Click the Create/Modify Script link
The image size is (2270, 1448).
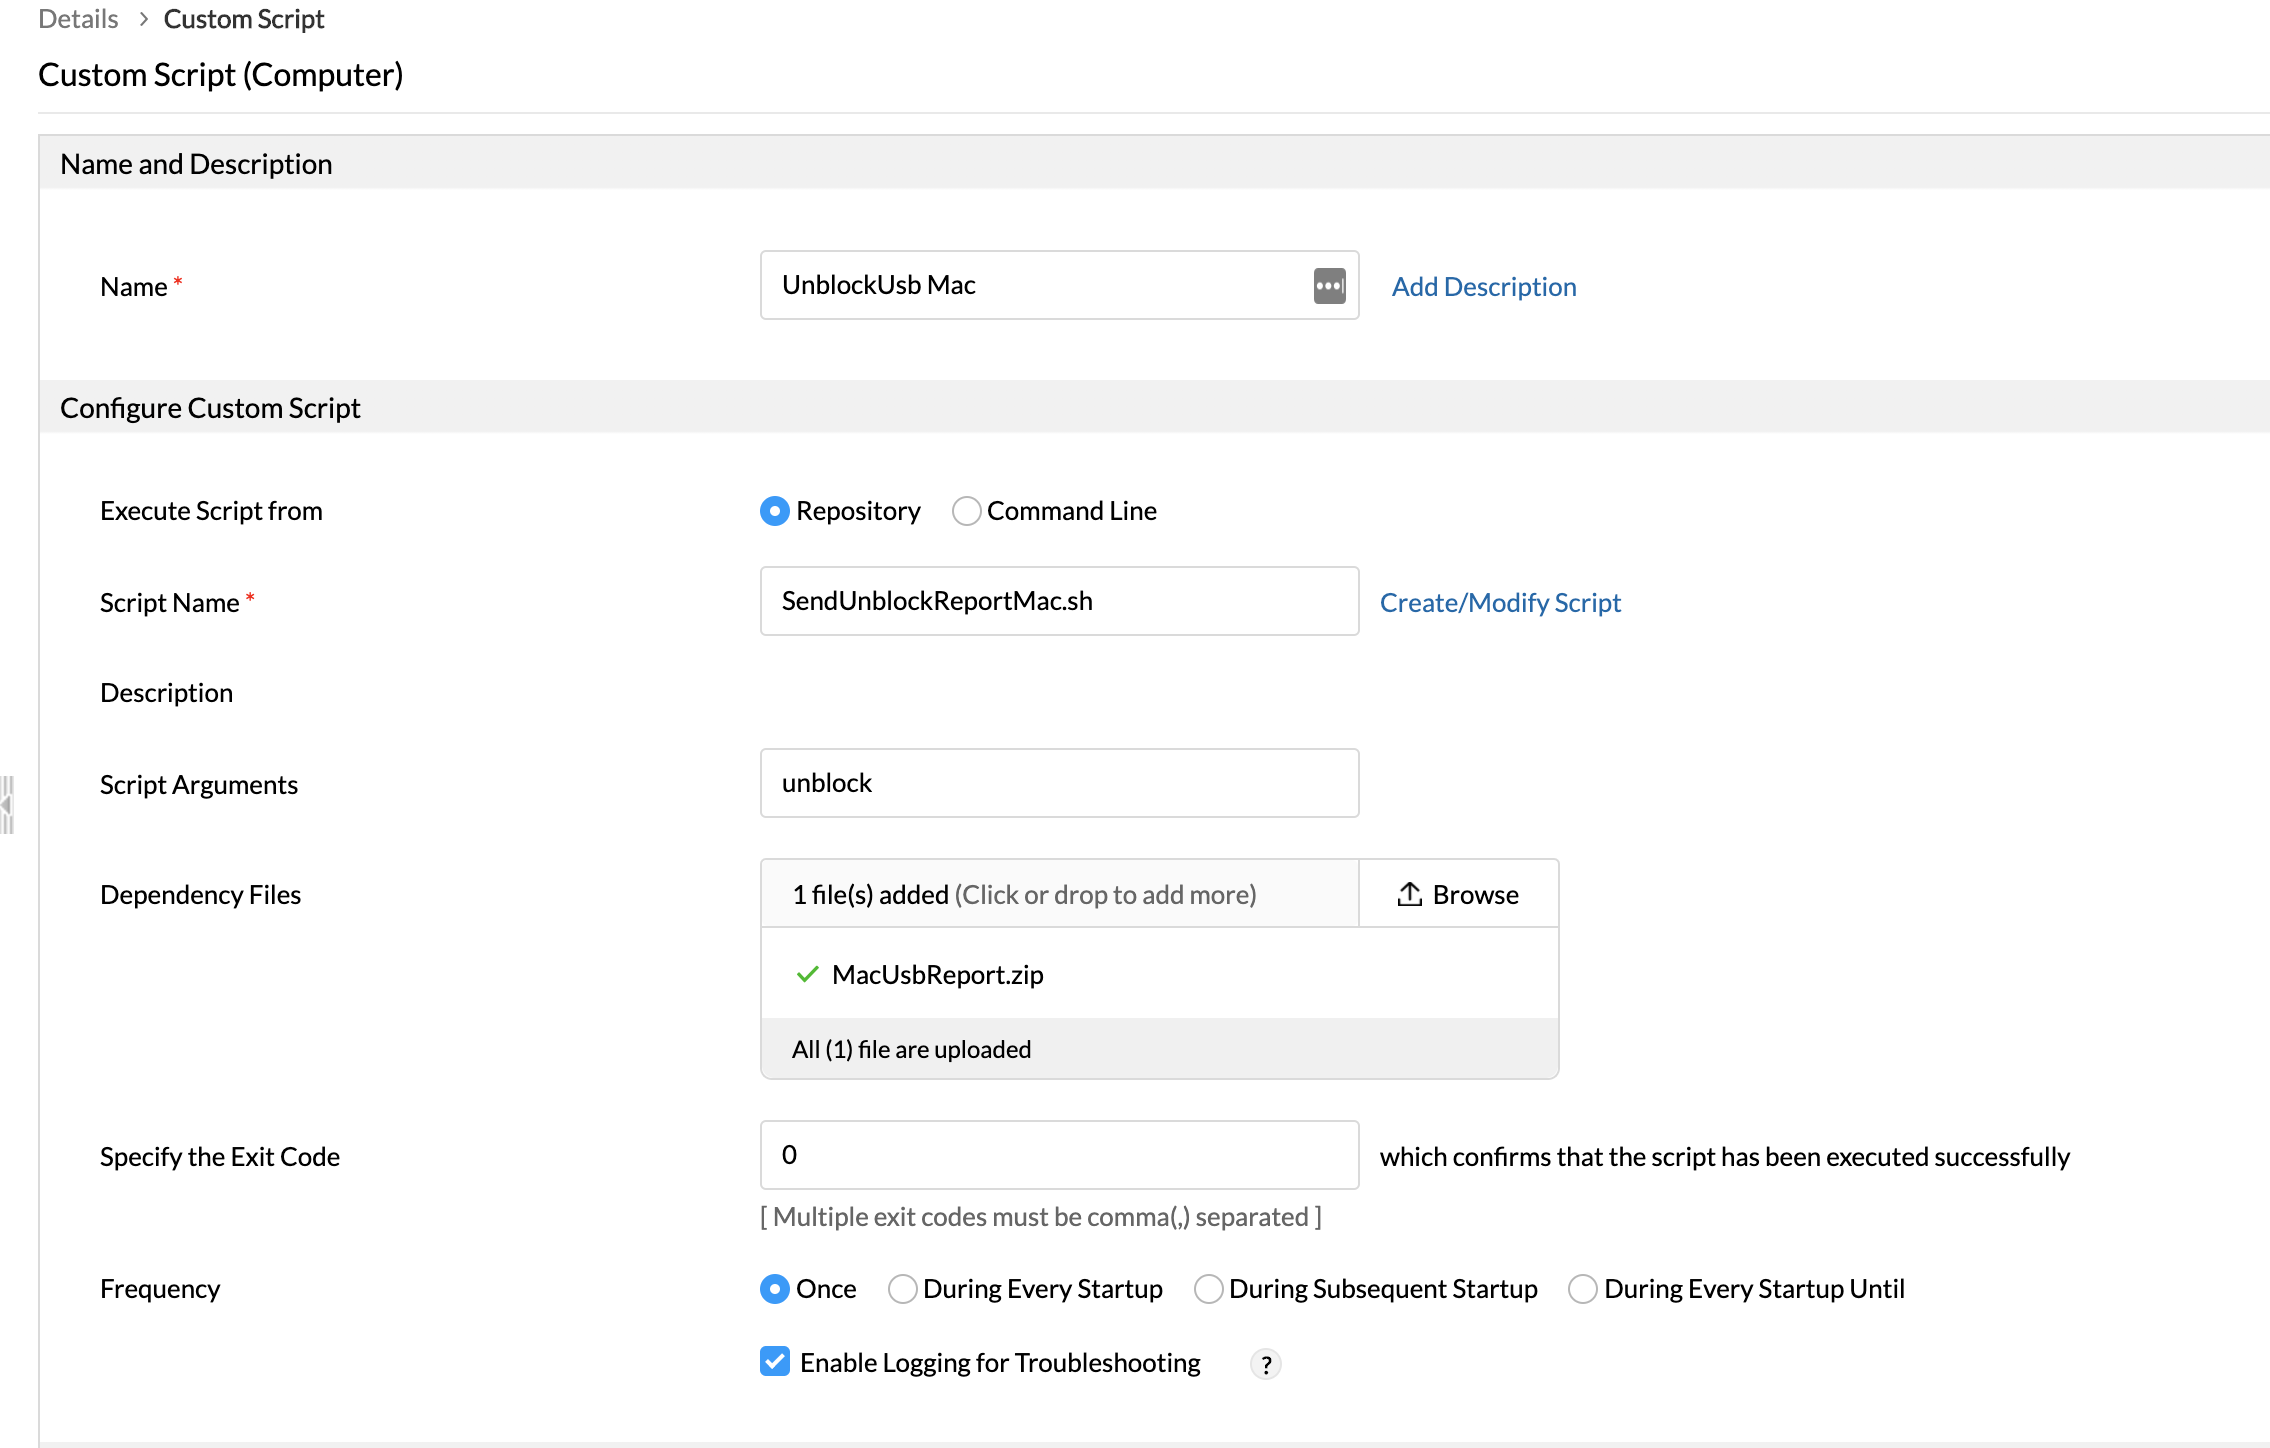click(x=1499, y=603)
